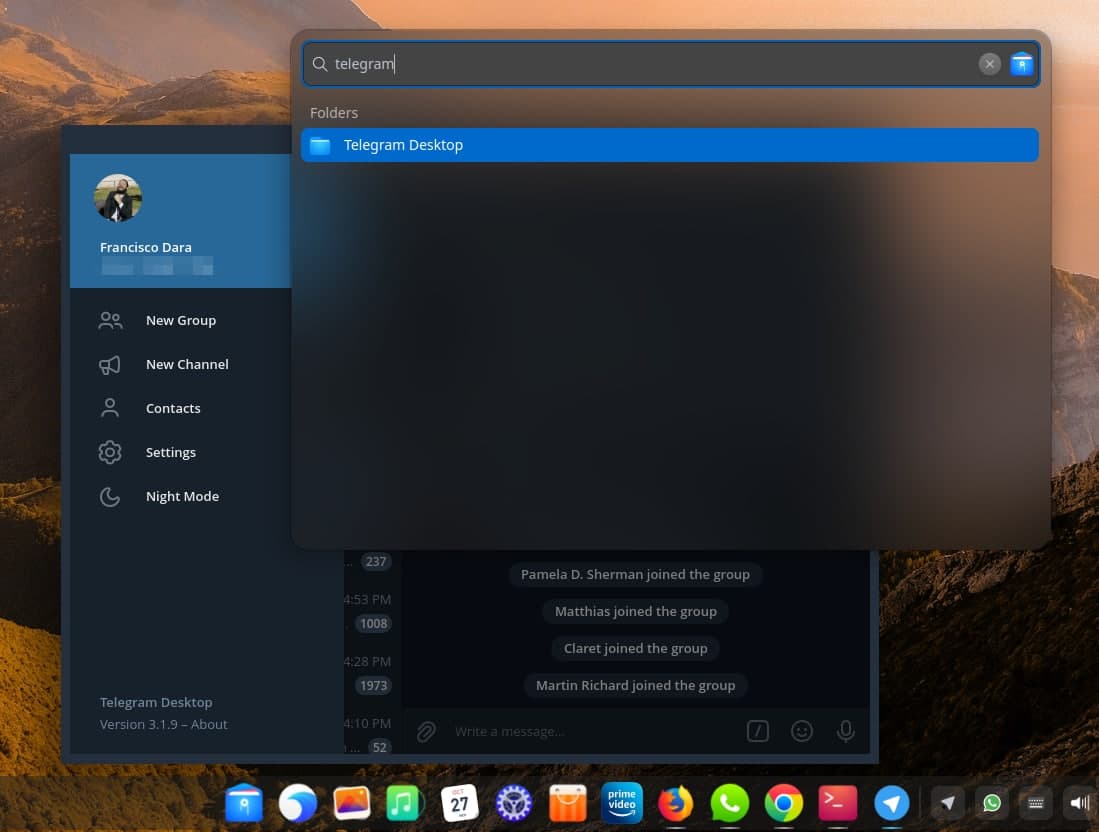Open New Group from Telegram menu
The width and height of the screenshot is (1099, 832).
click(x=180, y=320)
